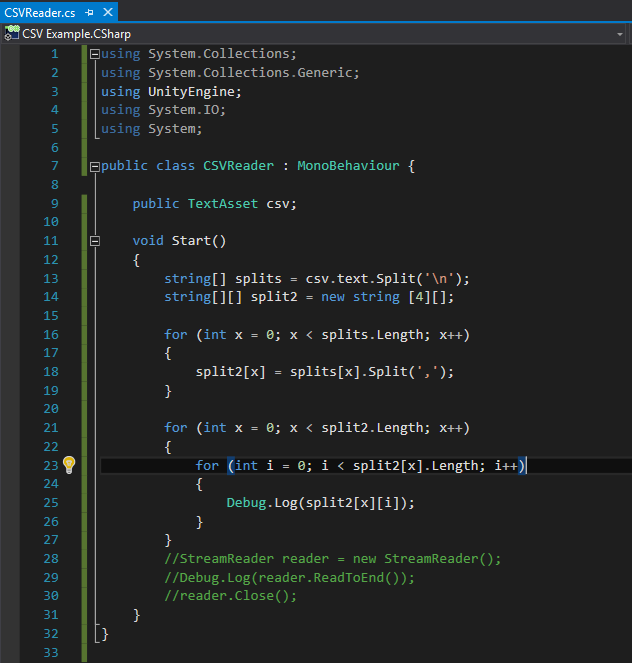
Task: Click the TextAsset type name
Action: point(222,203)
